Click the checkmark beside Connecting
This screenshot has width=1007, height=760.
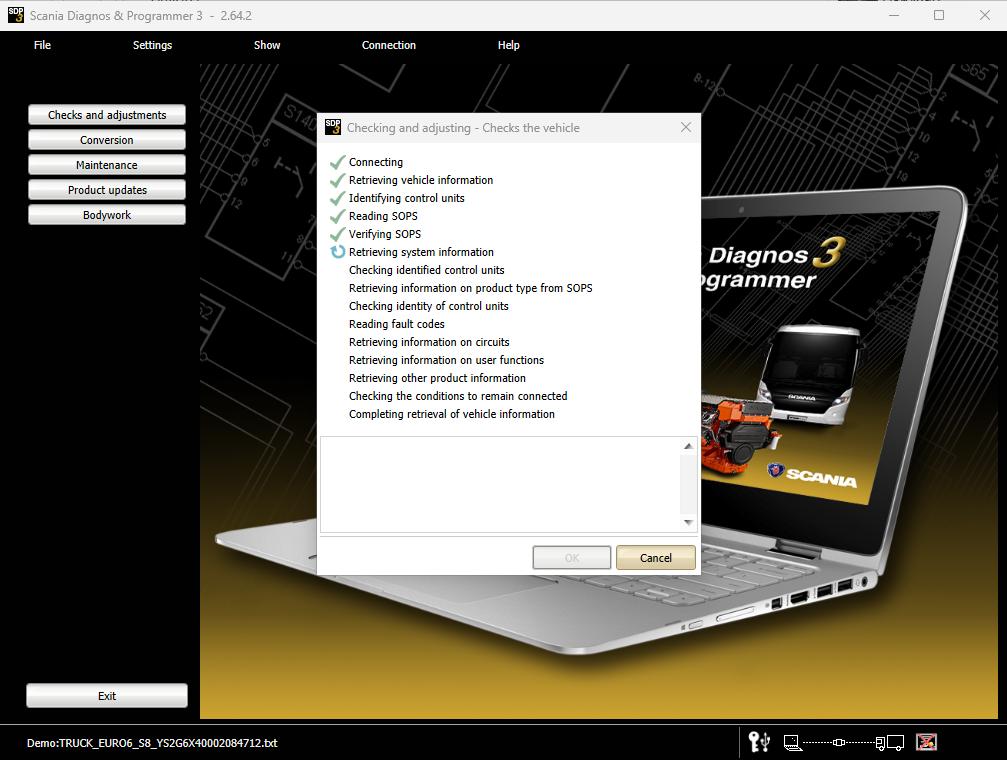pos(338,162)
